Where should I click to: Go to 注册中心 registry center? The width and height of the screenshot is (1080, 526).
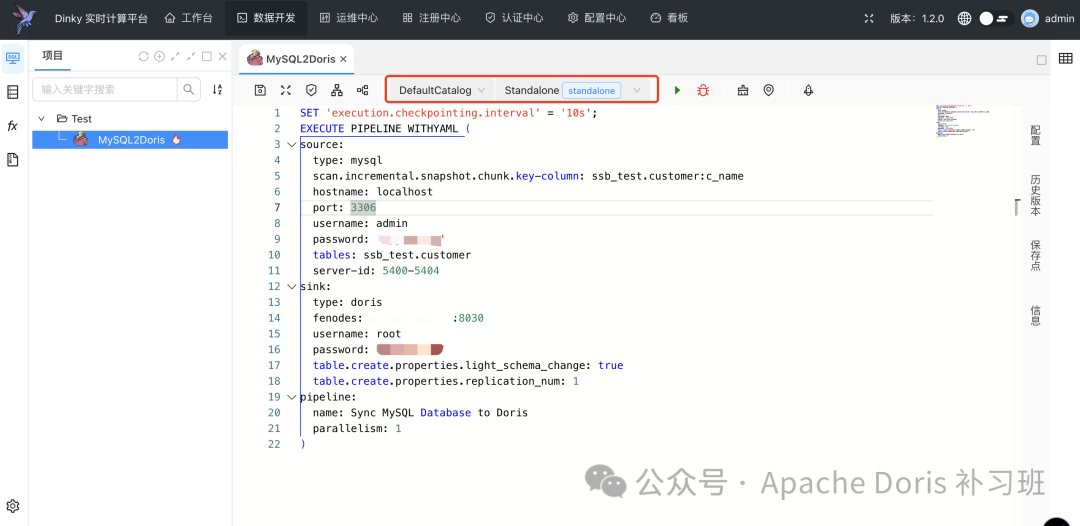click(431, 19)
